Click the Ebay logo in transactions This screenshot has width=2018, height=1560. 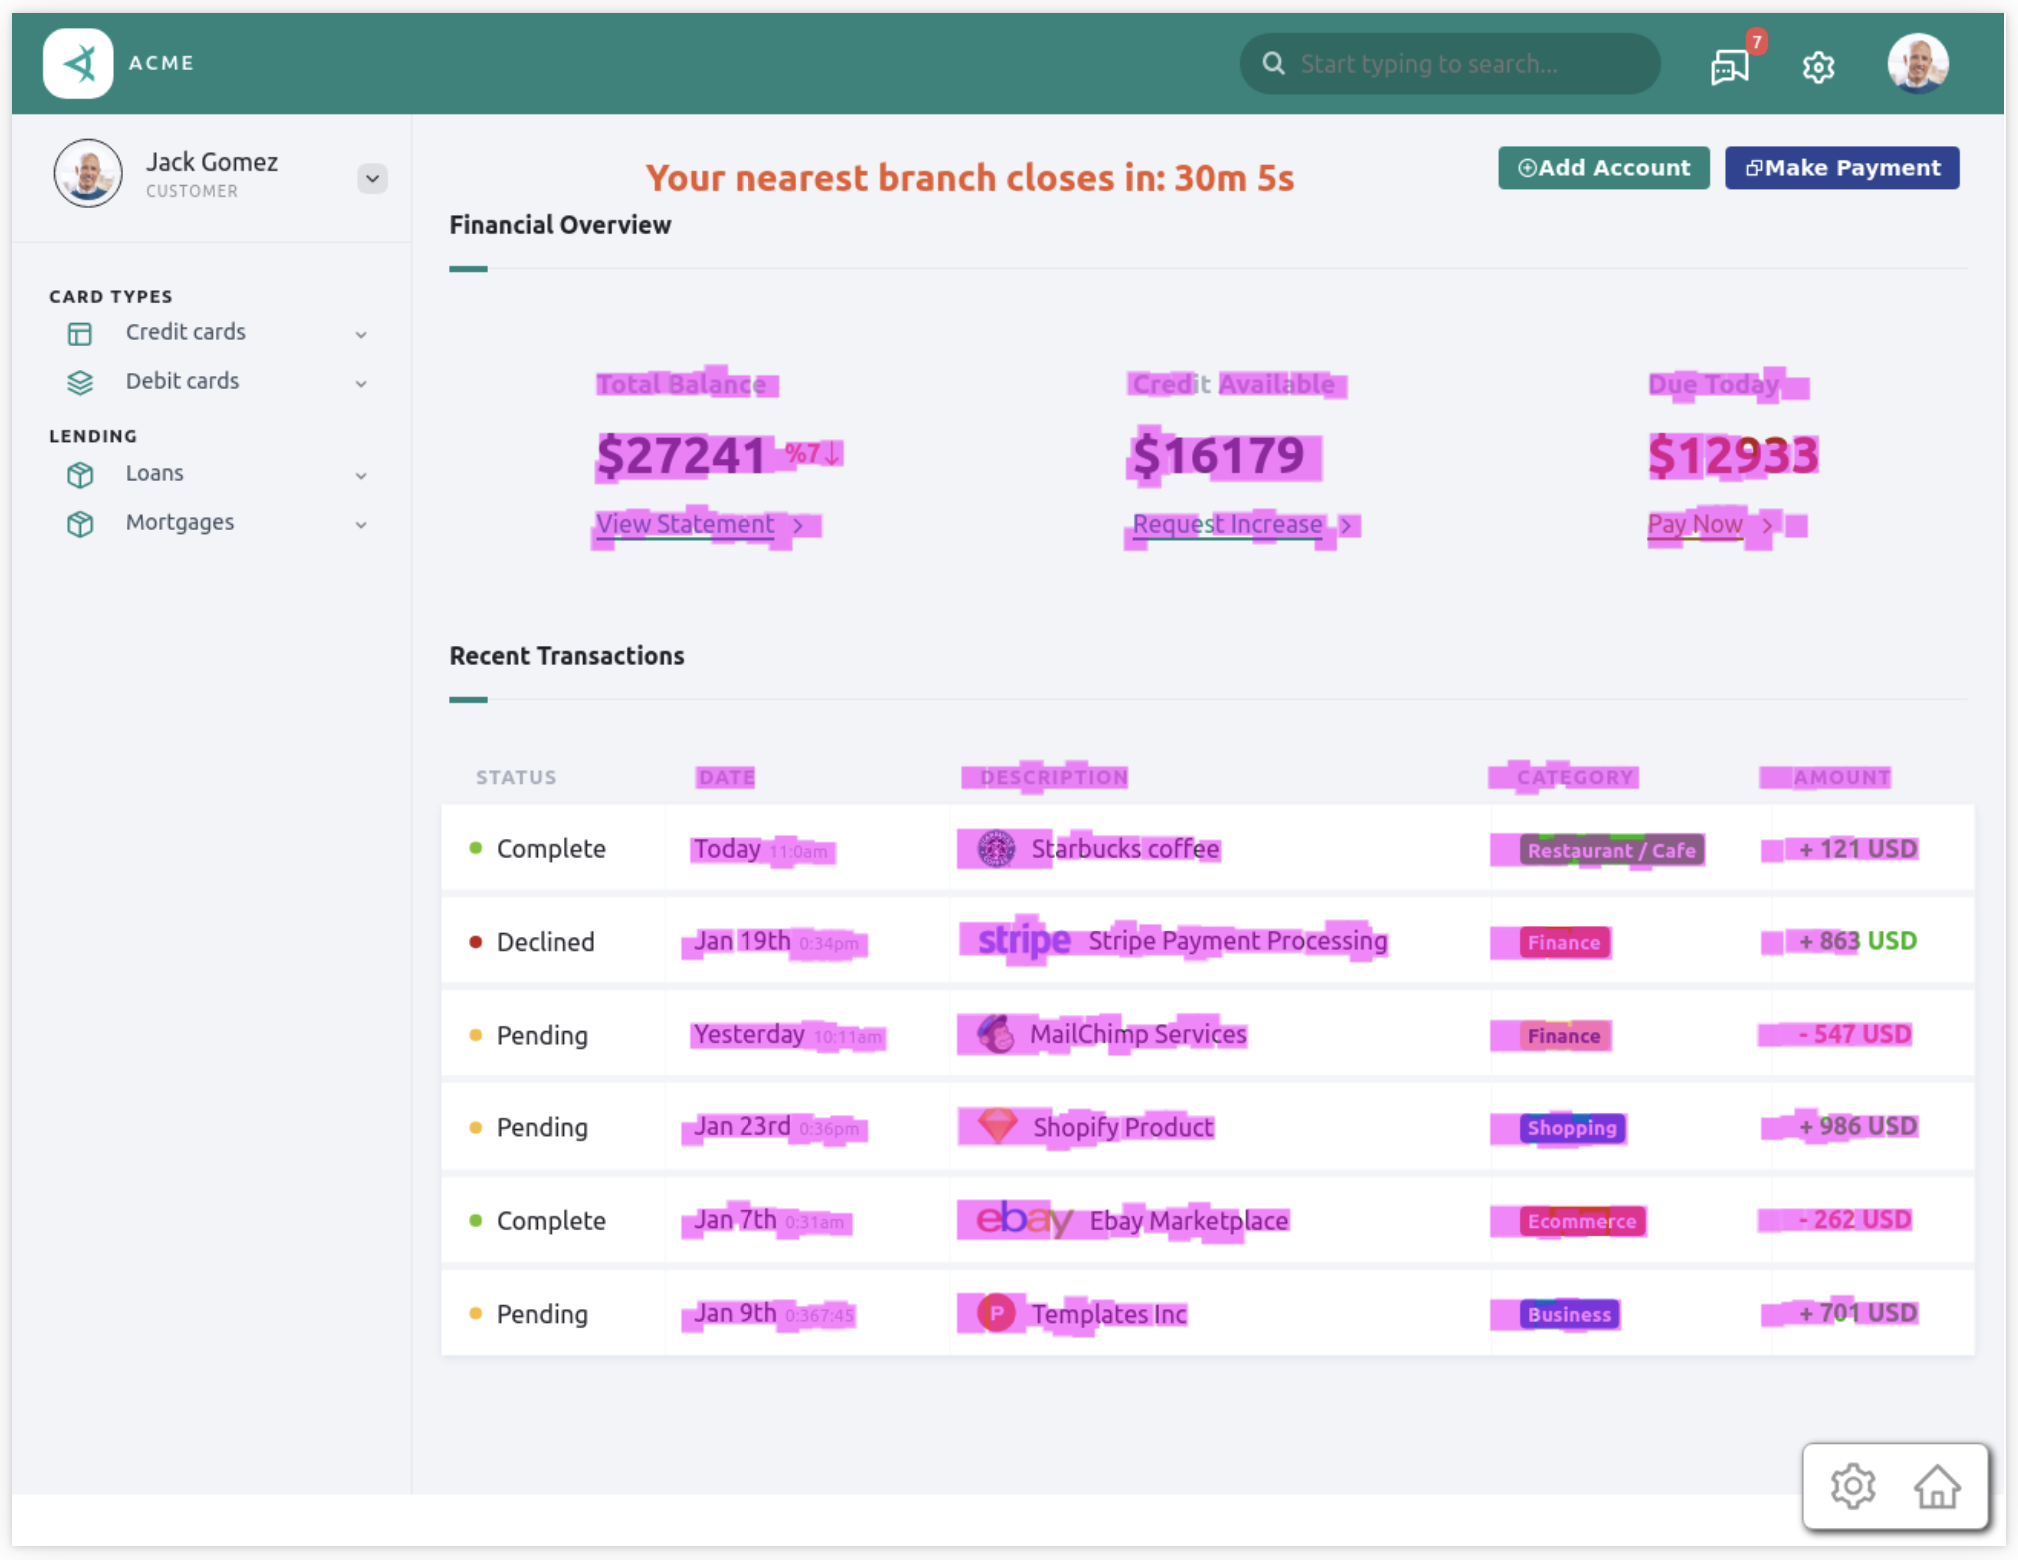pos(1022,1220)
